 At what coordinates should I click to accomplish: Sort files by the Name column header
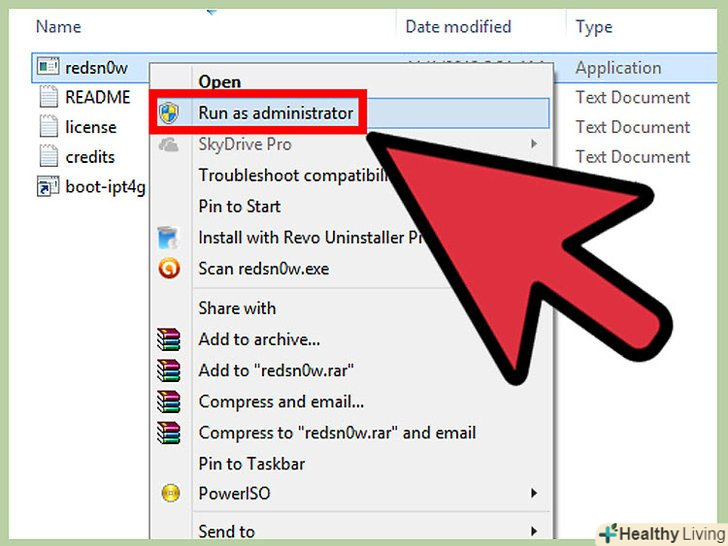point(58,27)
